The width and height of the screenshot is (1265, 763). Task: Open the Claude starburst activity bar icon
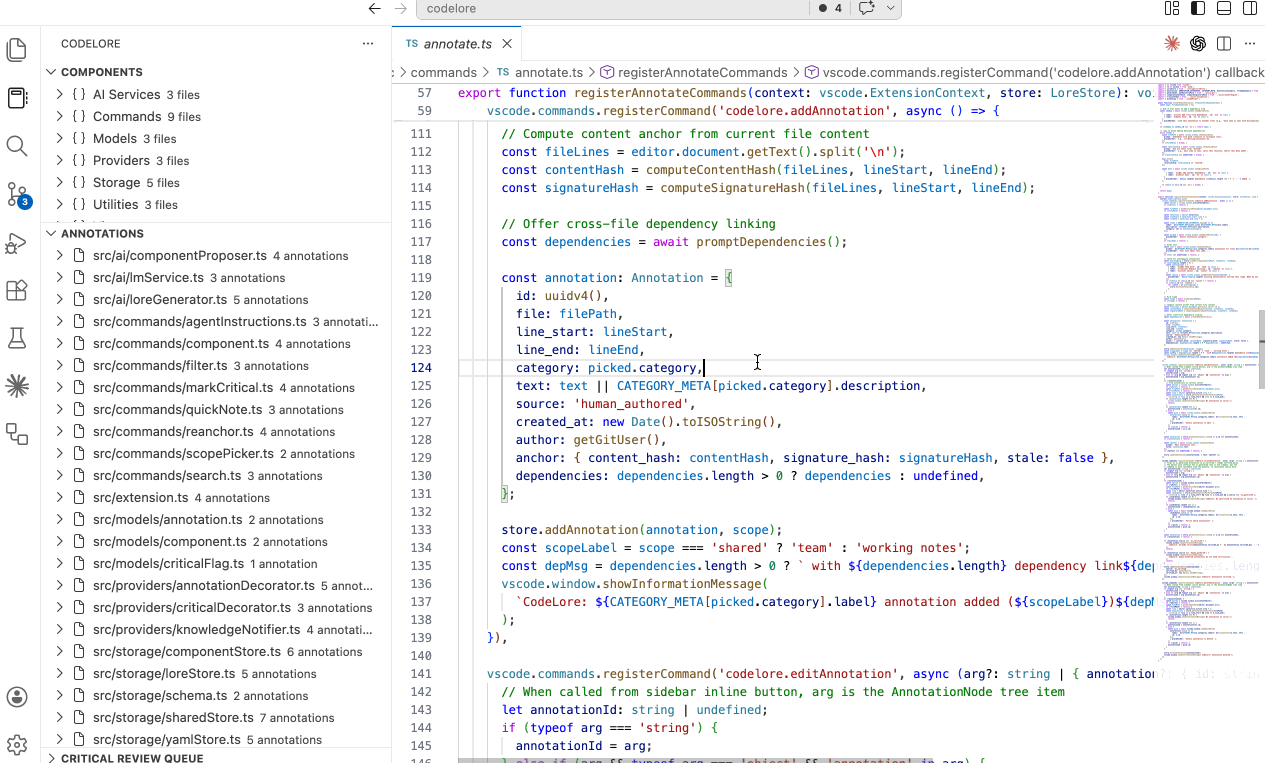pos(17,385)
